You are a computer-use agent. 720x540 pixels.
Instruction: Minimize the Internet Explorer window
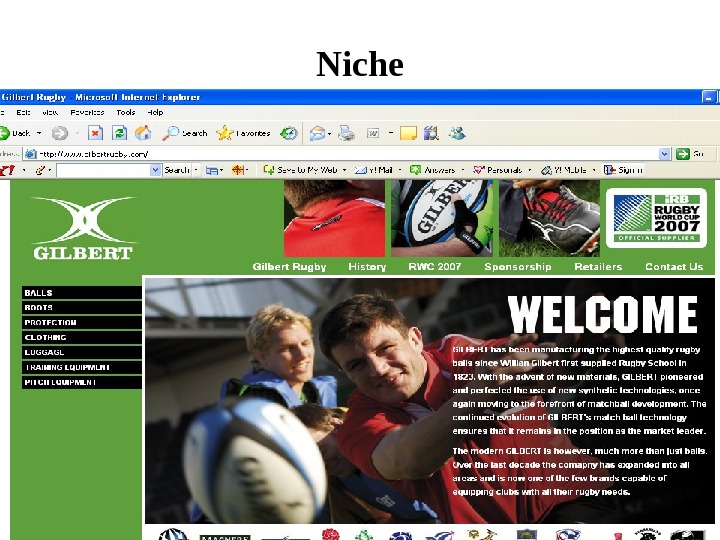[x=709, y=97]
